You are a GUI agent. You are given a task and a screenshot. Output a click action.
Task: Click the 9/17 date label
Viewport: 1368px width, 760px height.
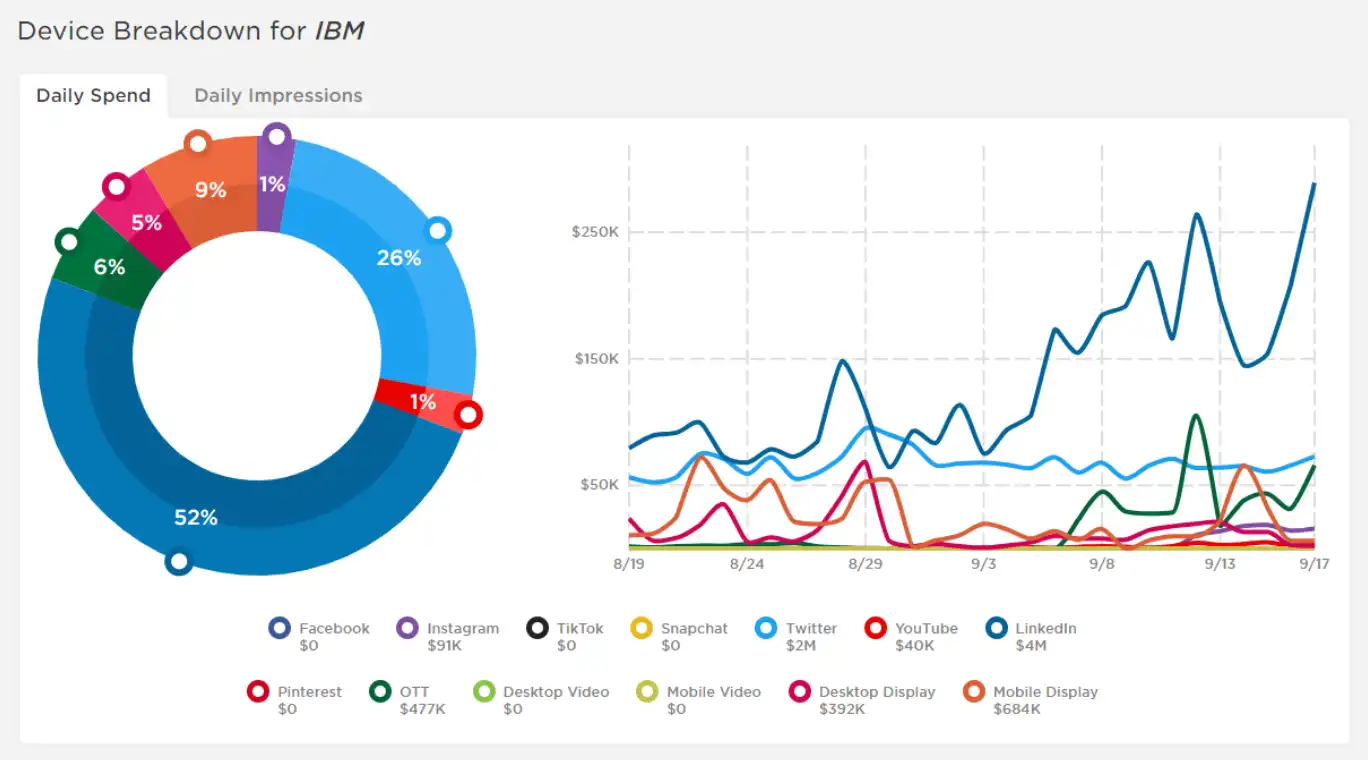tap(1314, 564)
